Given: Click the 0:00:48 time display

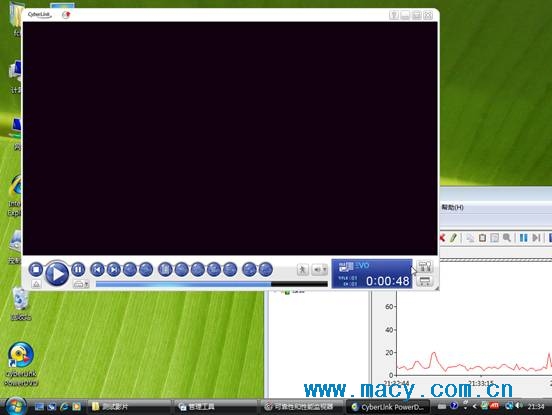Looking at the screenshot, I should 387,281.
